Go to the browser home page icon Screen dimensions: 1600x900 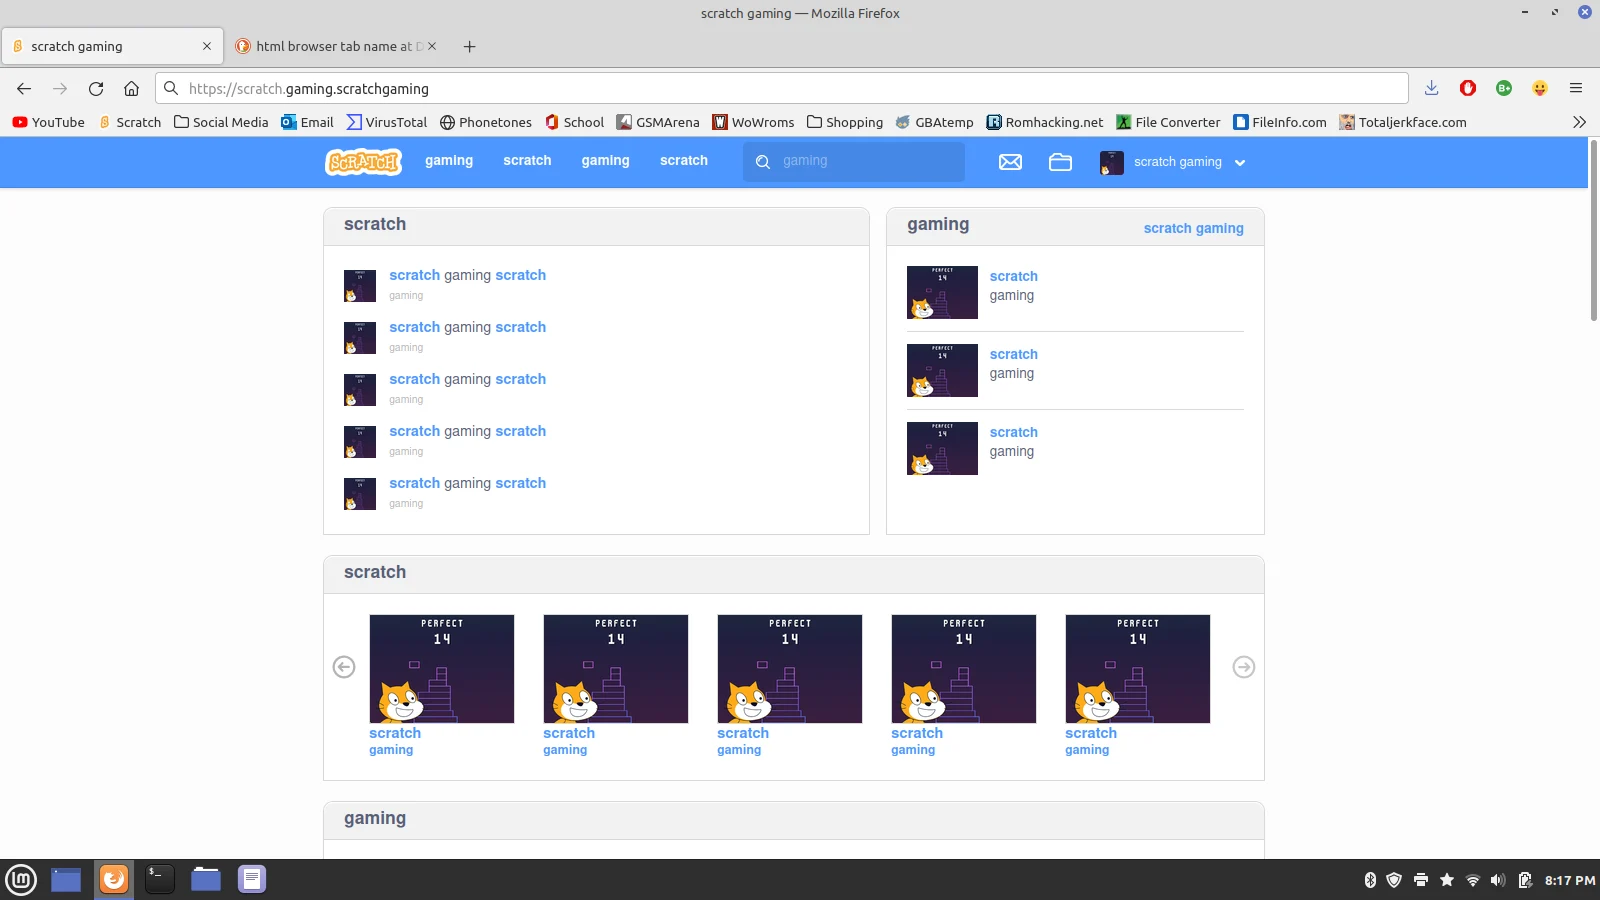pos(131,88)
